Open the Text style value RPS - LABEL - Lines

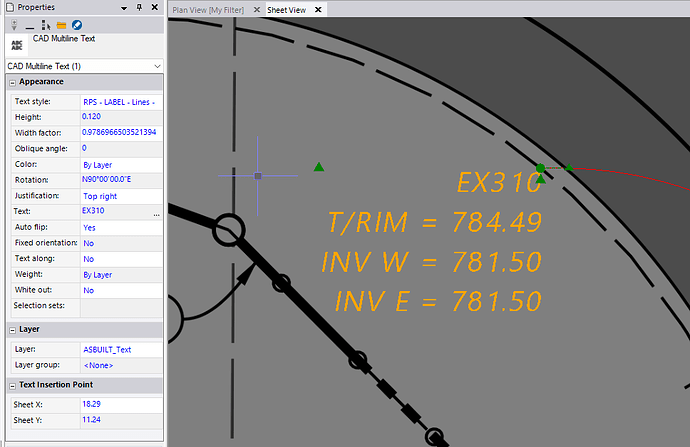(x=121, y=102)
